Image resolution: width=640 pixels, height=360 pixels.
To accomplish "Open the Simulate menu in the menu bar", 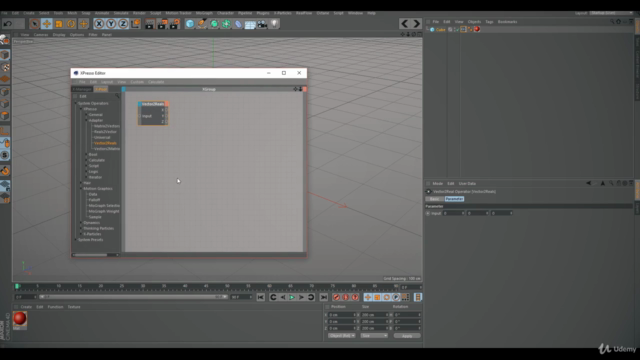I will coord(121,13).
